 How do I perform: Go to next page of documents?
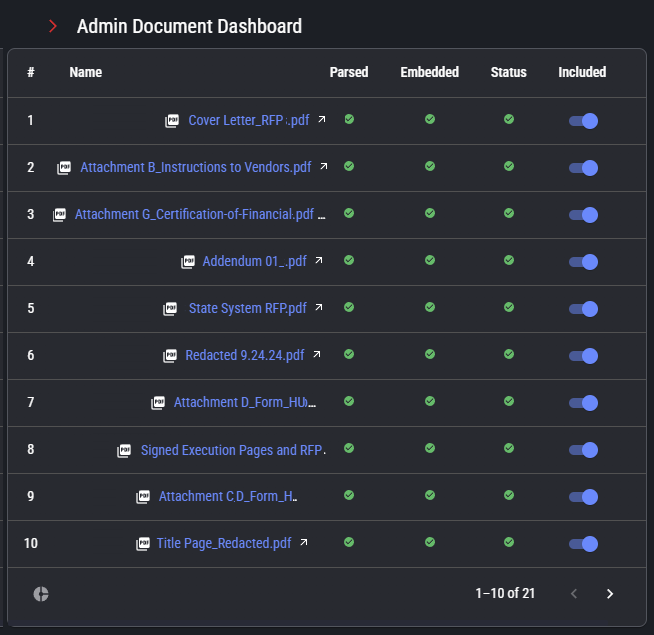point(610,594)
